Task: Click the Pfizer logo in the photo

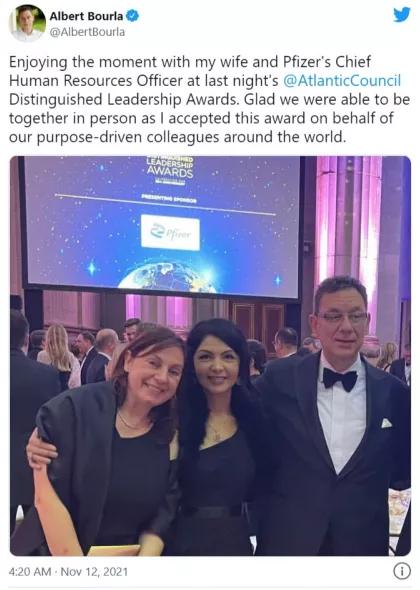Action: pos(170,233)
